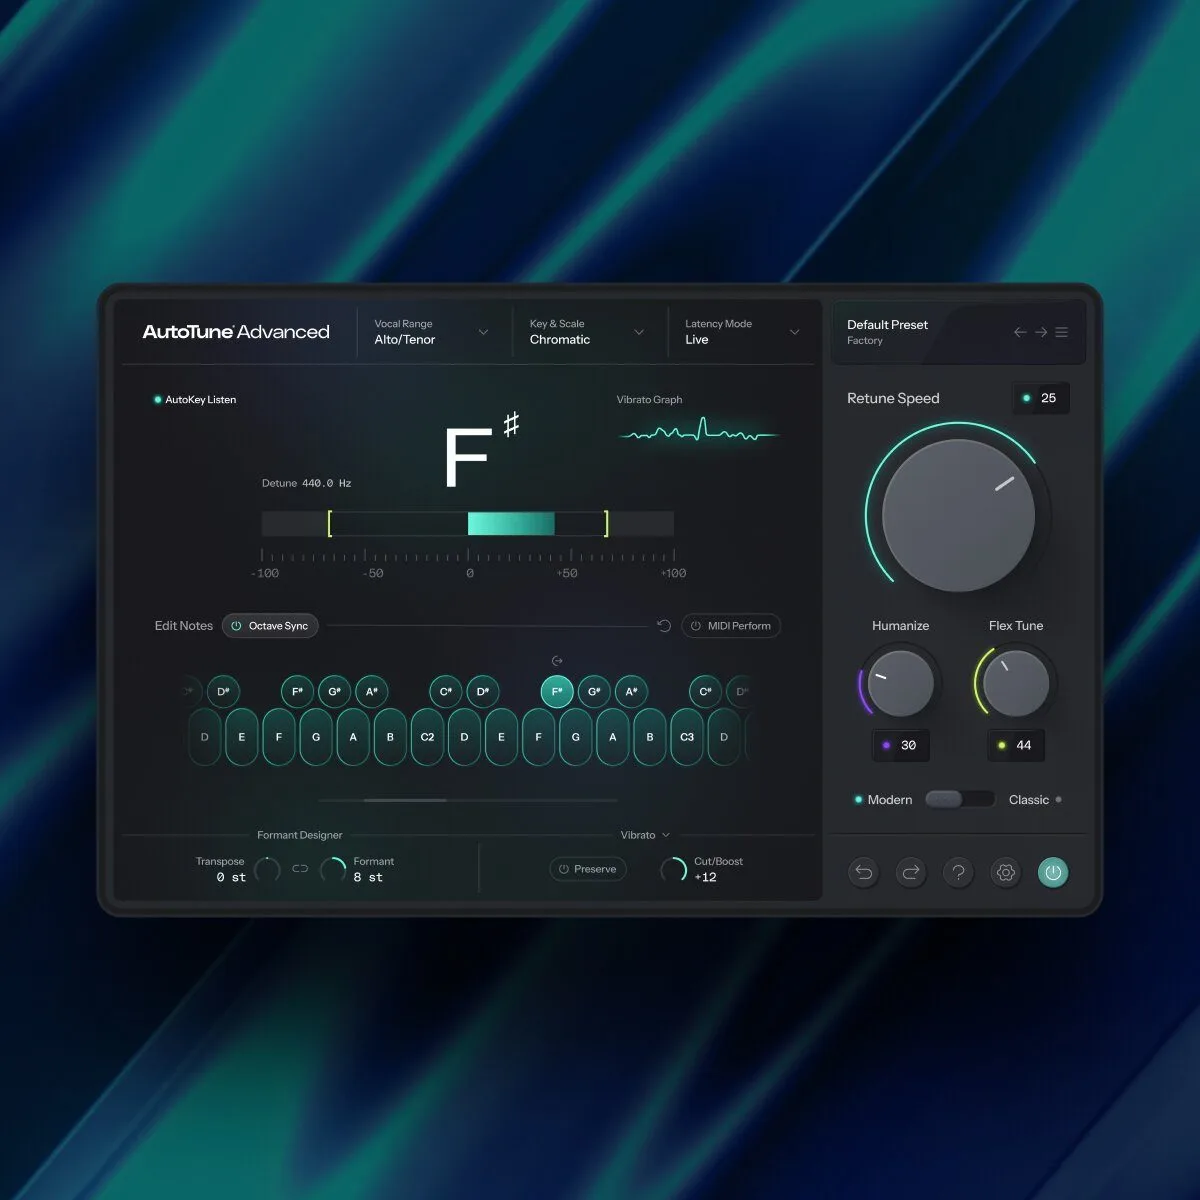Screen dimensions: 1200x1200
Task: Select the G# key right of highlighted F#
Action: pos(594,691)
